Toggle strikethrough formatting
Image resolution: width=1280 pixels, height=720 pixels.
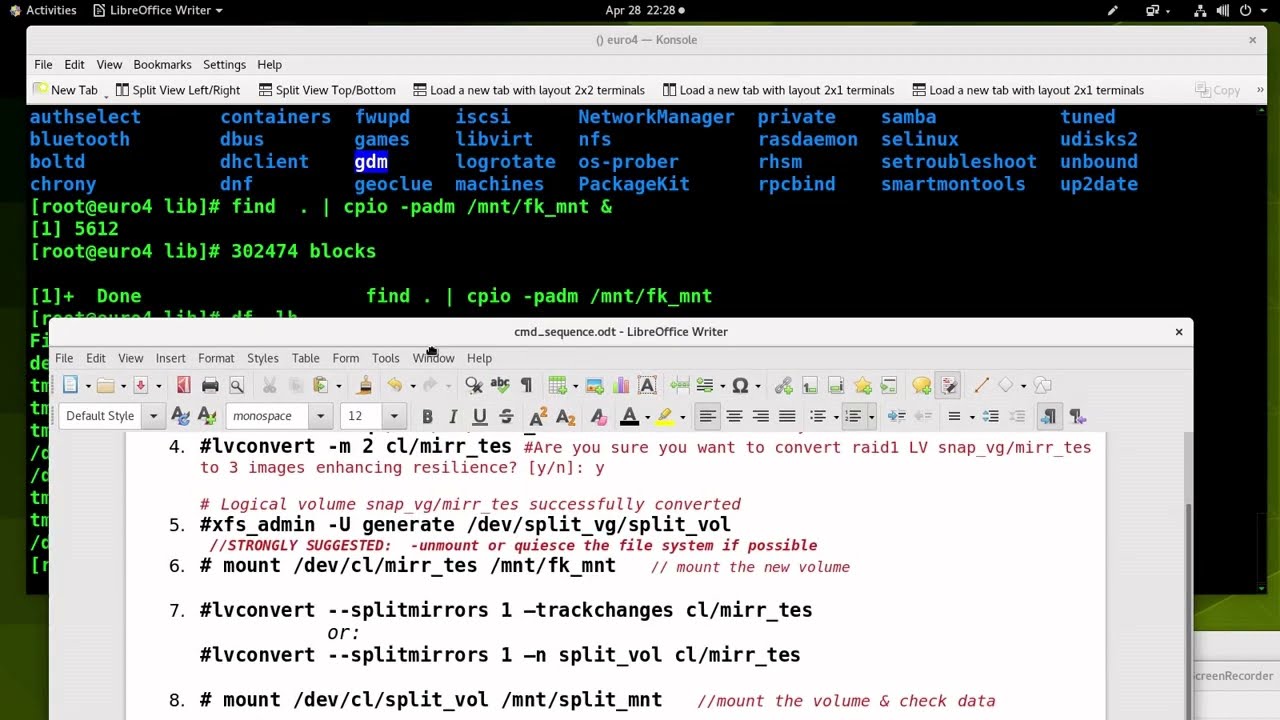506,416
